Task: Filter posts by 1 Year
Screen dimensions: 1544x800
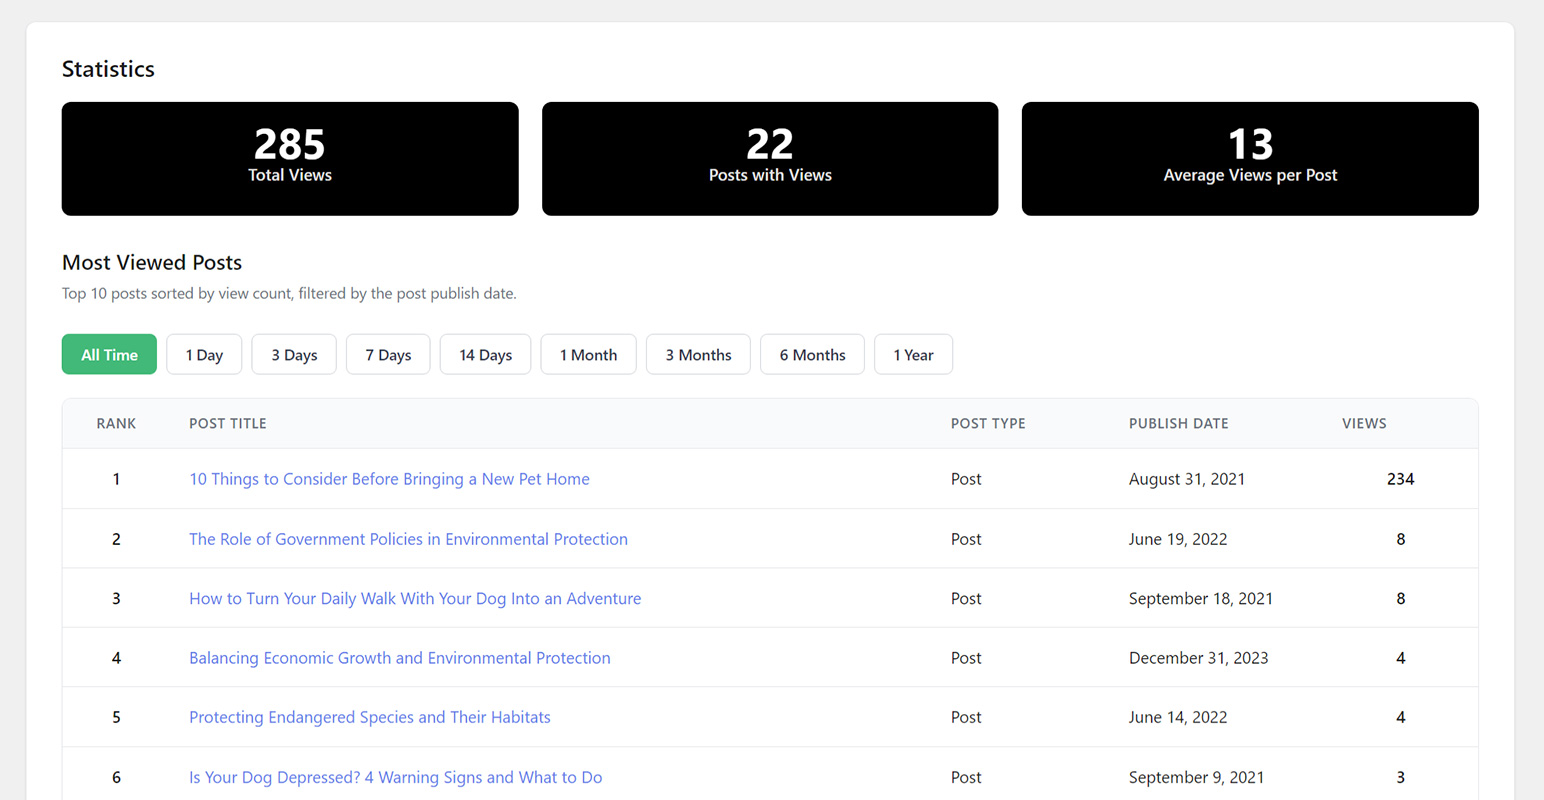Action: click(x=913, y=355)
